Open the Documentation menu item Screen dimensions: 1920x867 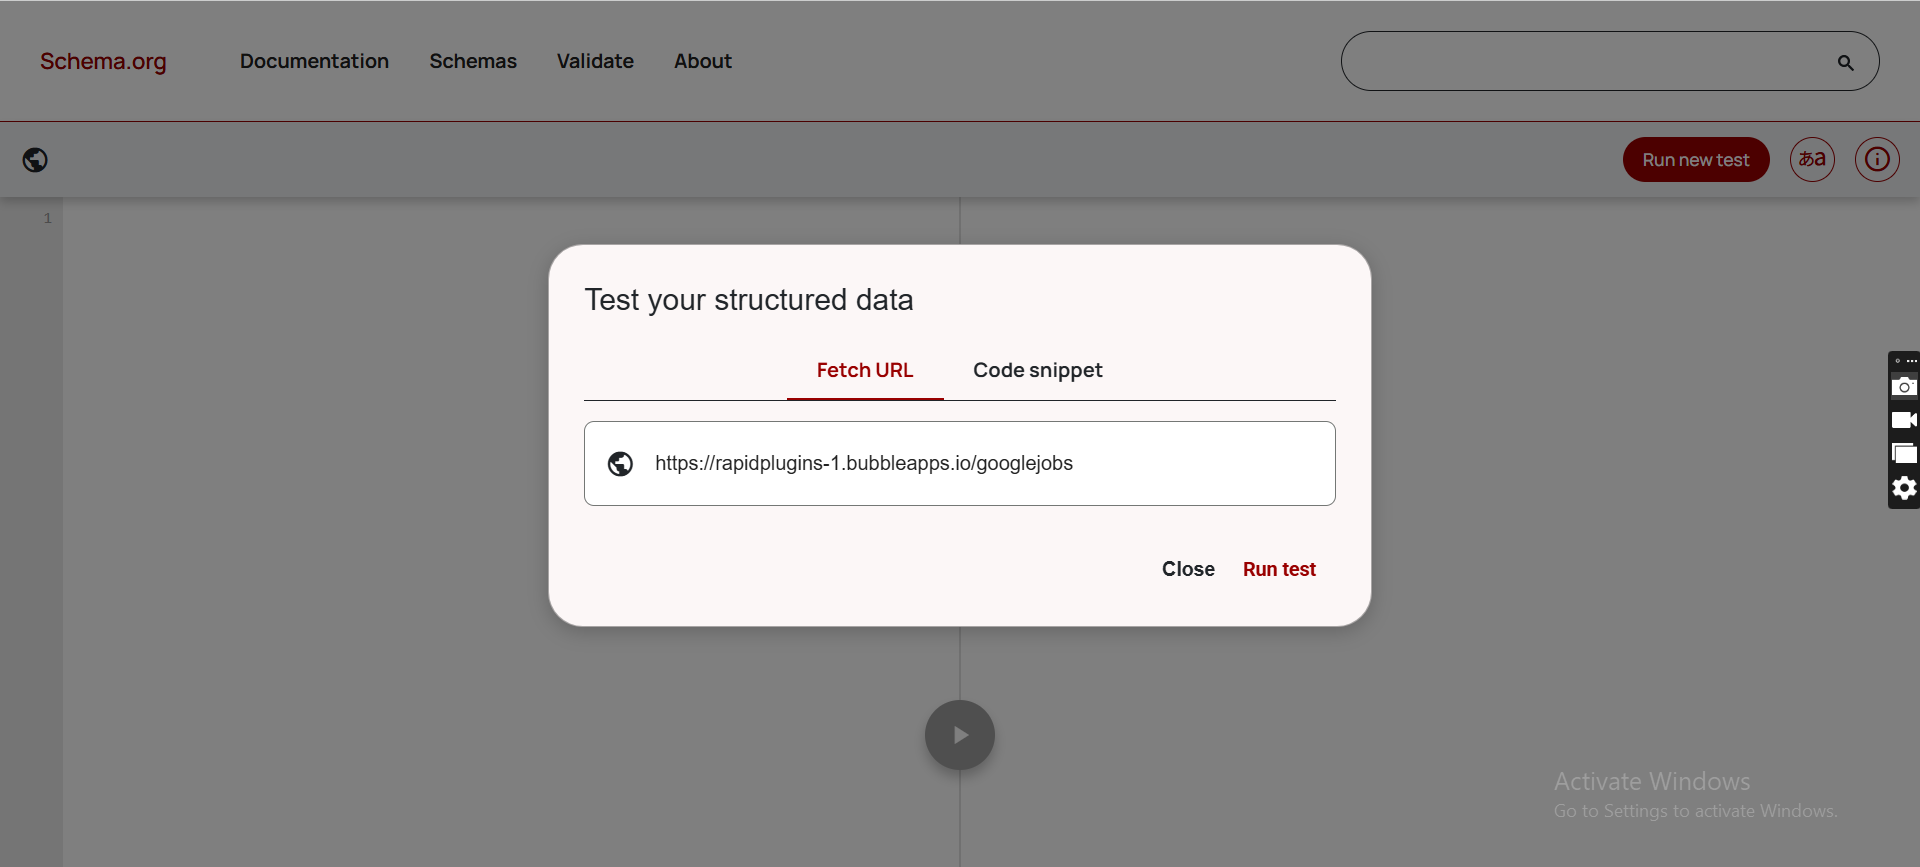pyautogui.click(x=314, y=61)
